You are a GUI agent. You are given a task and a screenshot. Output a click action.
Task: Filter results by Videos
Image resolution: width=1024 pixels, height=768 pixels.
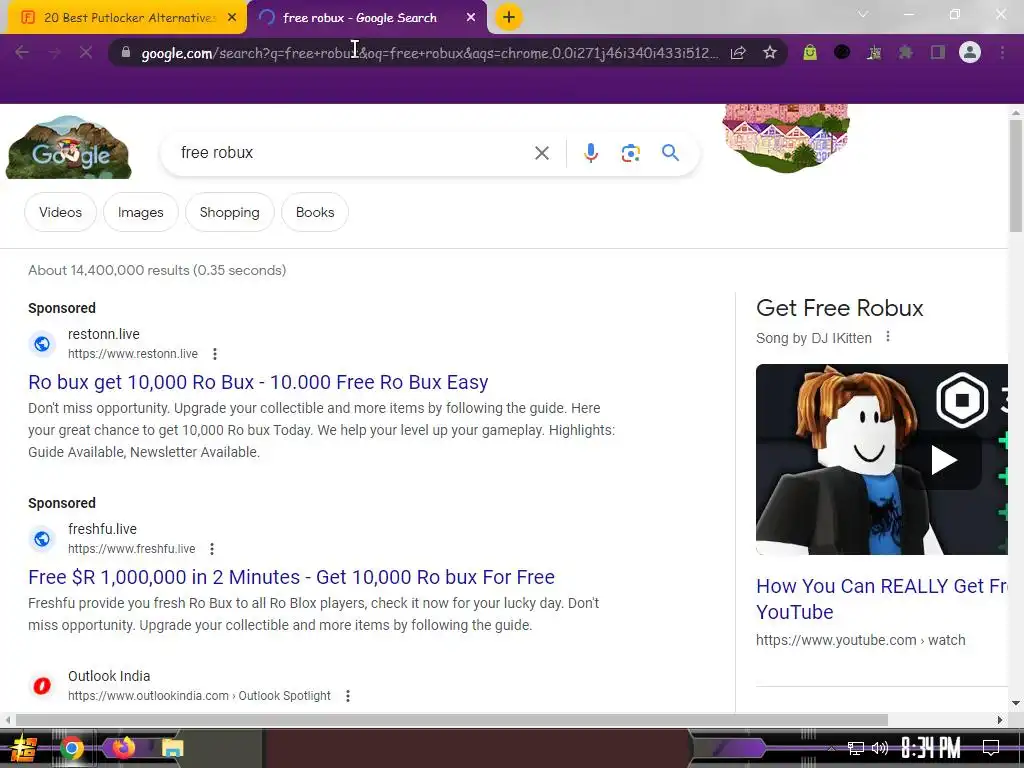coord(61,212)
